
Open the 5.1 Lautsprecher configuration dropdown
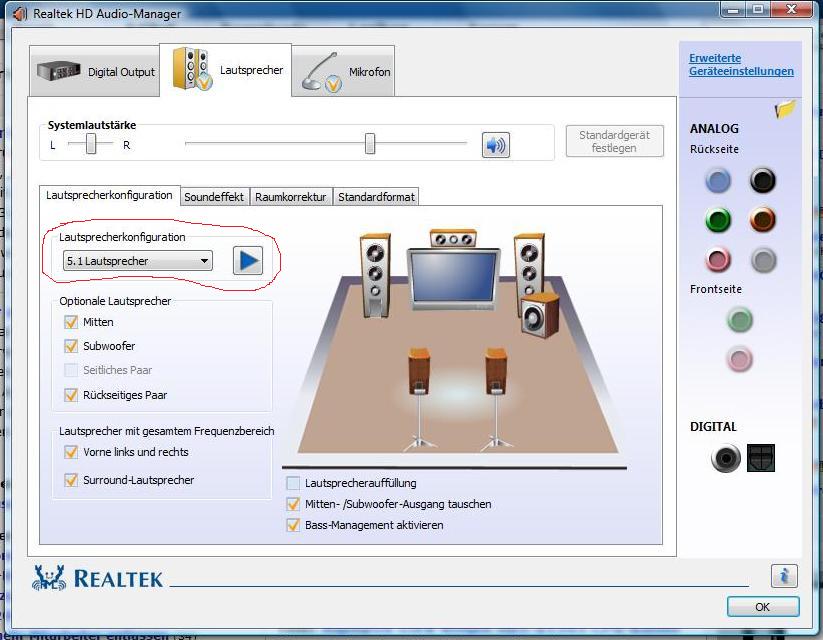(138, 261)
